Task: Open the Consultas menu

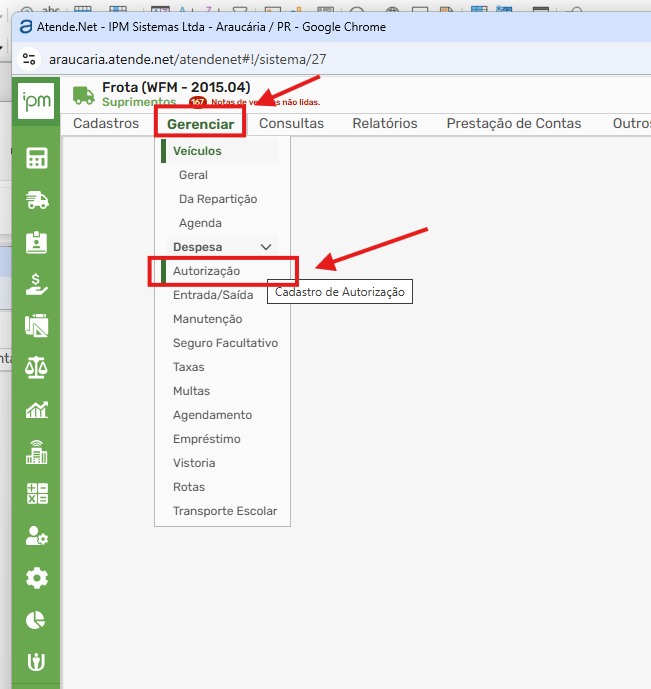Action: (291, 123)
